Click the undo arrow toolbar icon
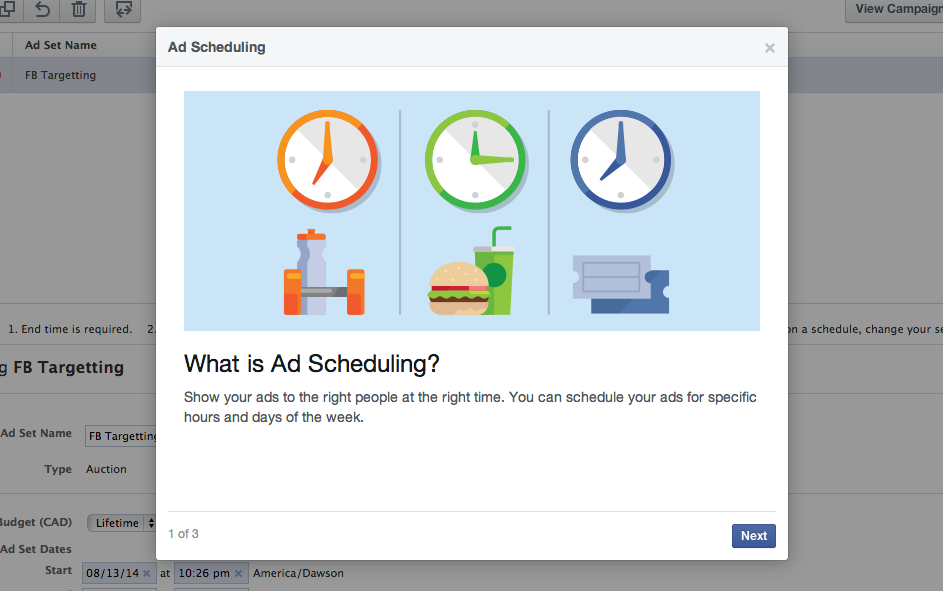The image size is (943, 591). tap(42, 10)
